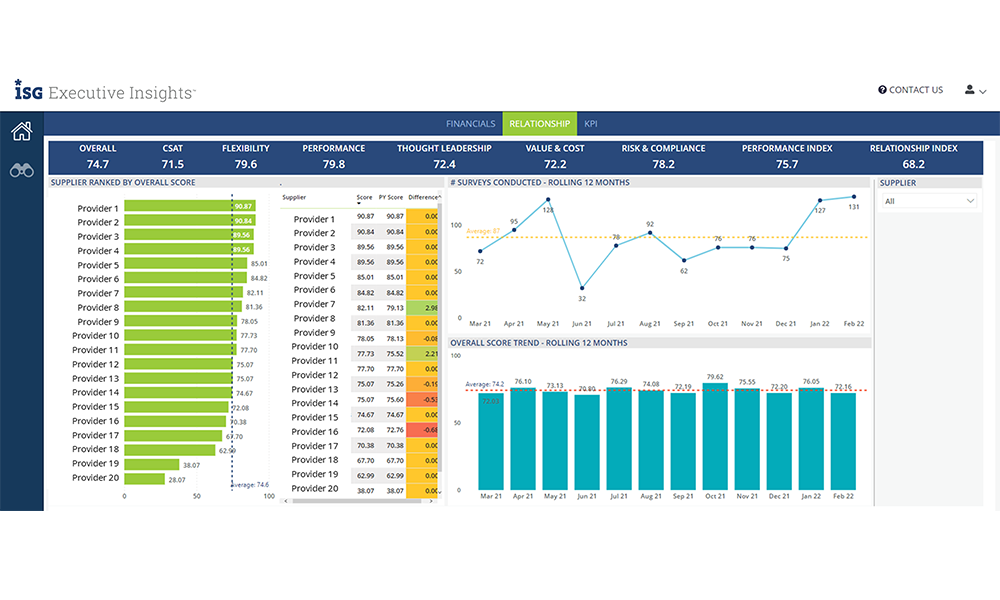1000x600 pixels.
Task: Click the Contact Us question mark icon
Action: click(x=882, y=90)
